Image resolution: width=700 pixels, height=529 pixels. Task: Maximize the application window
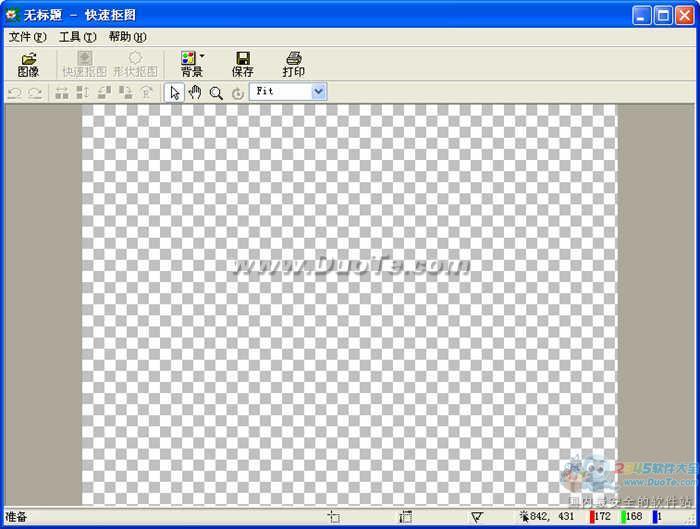click(663, 14)
